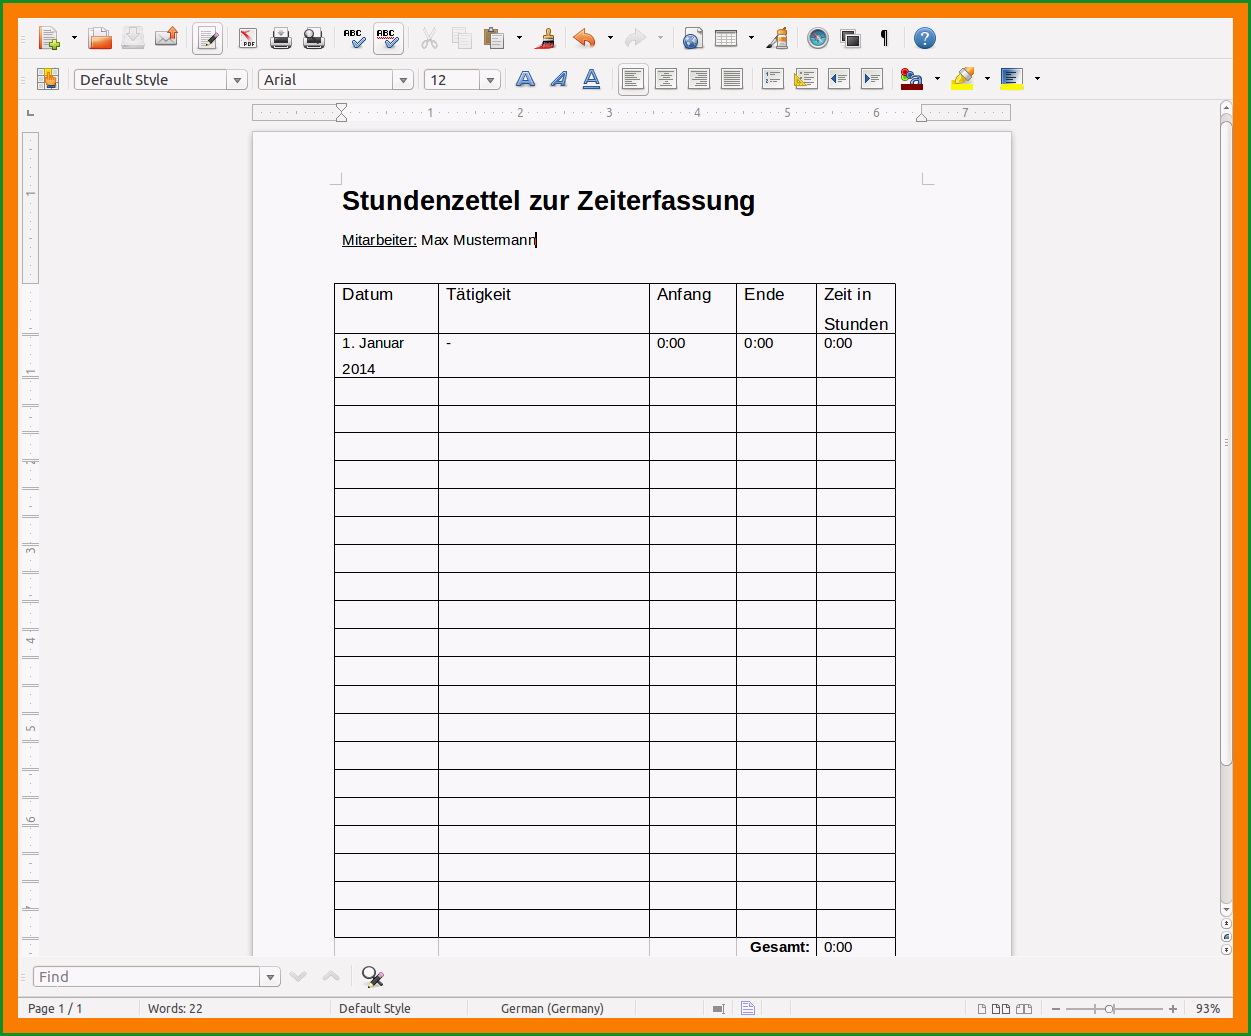Click Words: 22 count in status bar
This screenshot has width=1251, height=1036.
pos(175,1008)
